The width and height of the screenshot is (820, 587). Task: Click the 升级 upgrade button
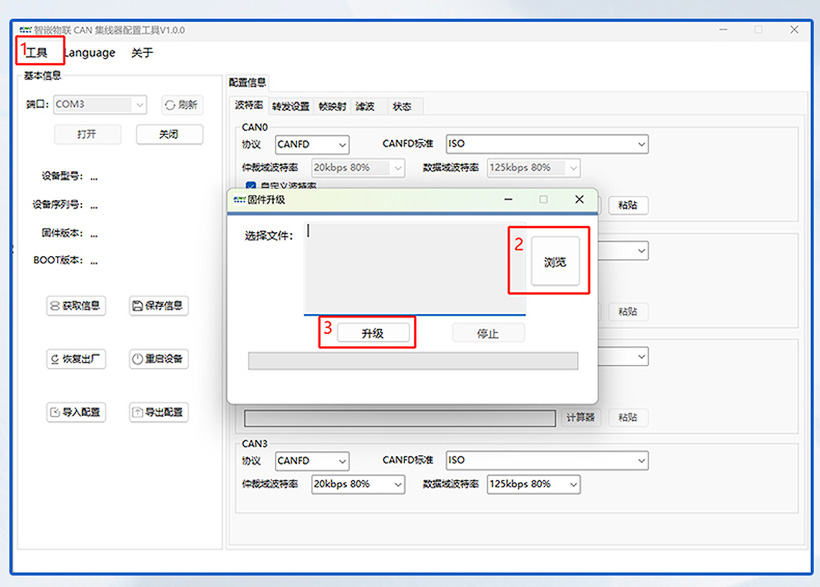pos(372,333)
